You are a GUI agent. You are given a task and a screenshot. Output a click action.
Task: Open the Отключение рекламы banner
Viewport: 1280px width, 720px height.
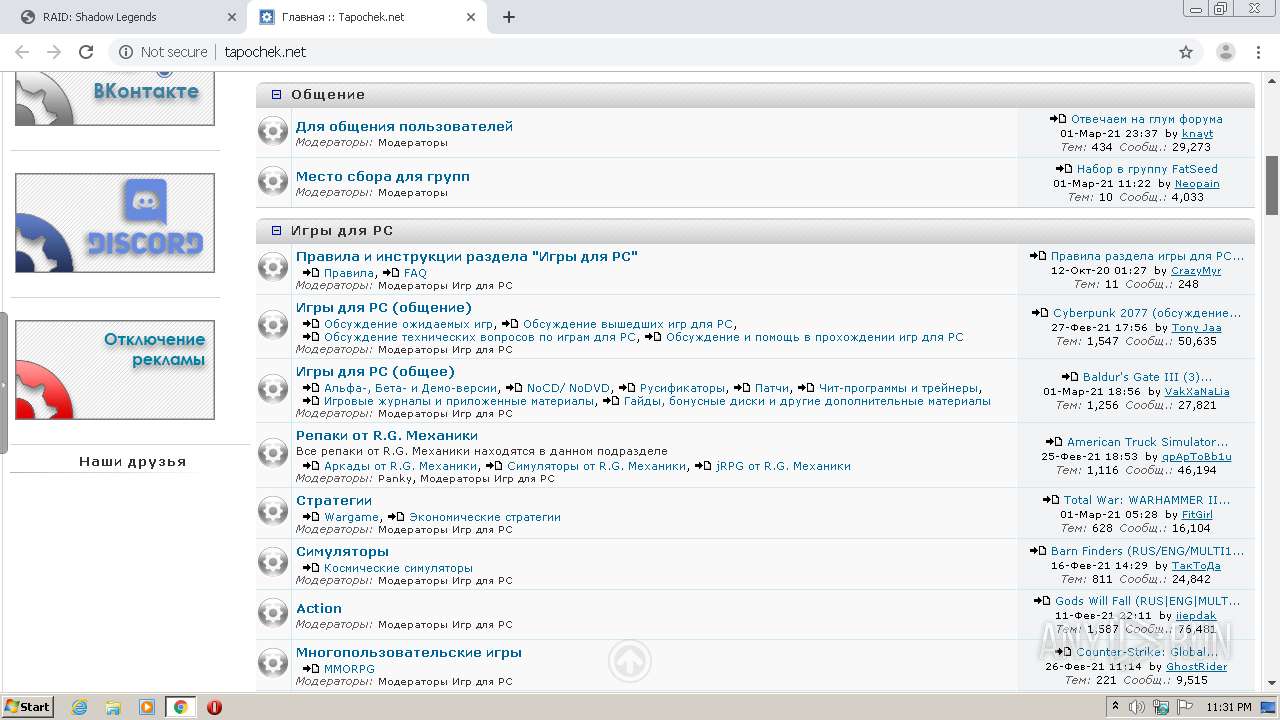pyautogui.click(x=115, y=370)
